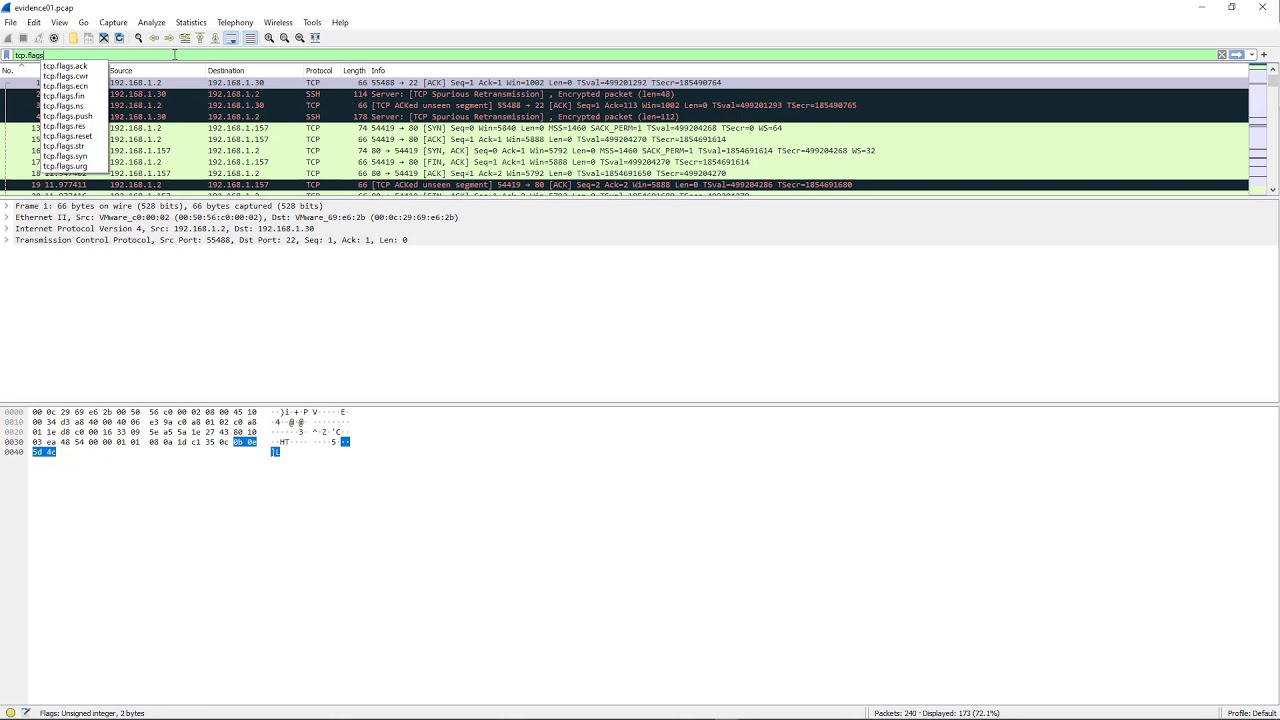This screenshot has width=1280, height=720.
Task: Edit capture file comment status icon
Action: tap(26, 713)
